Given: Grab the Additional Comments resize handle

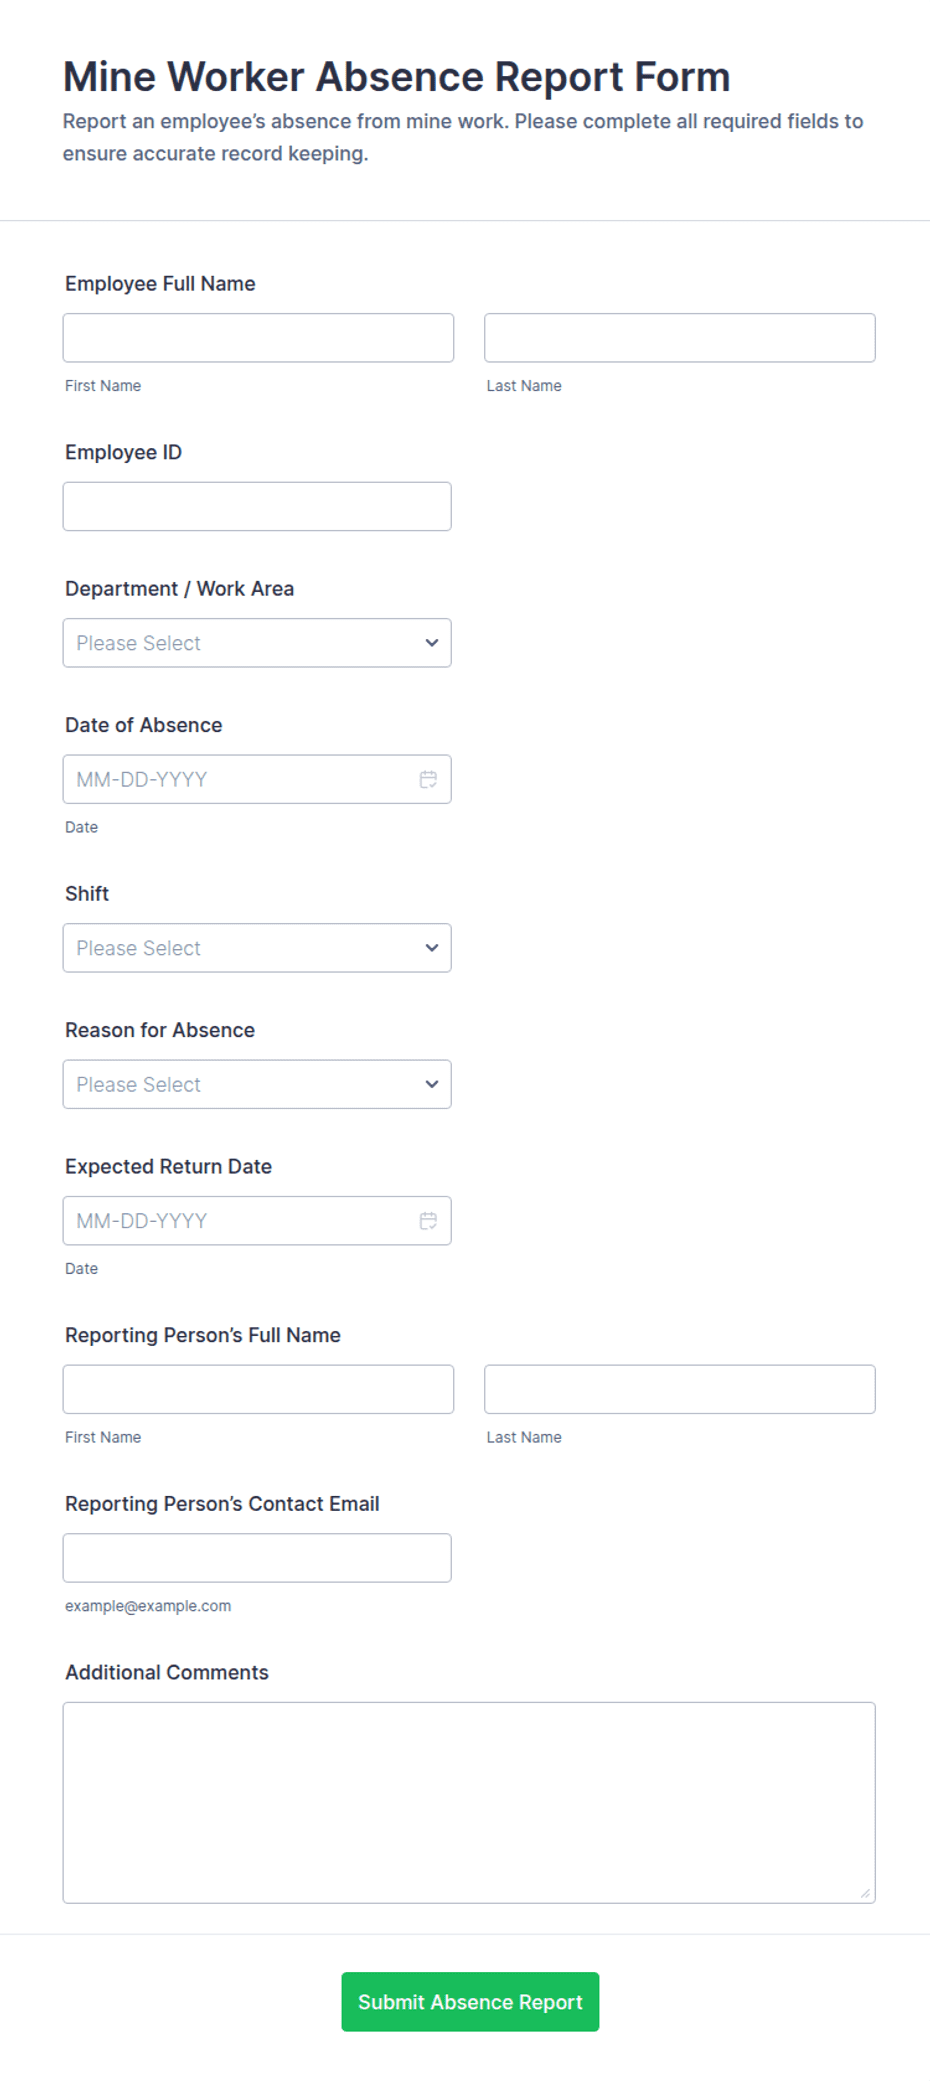Looking at the screenshot, I should tap(866, 1893).
